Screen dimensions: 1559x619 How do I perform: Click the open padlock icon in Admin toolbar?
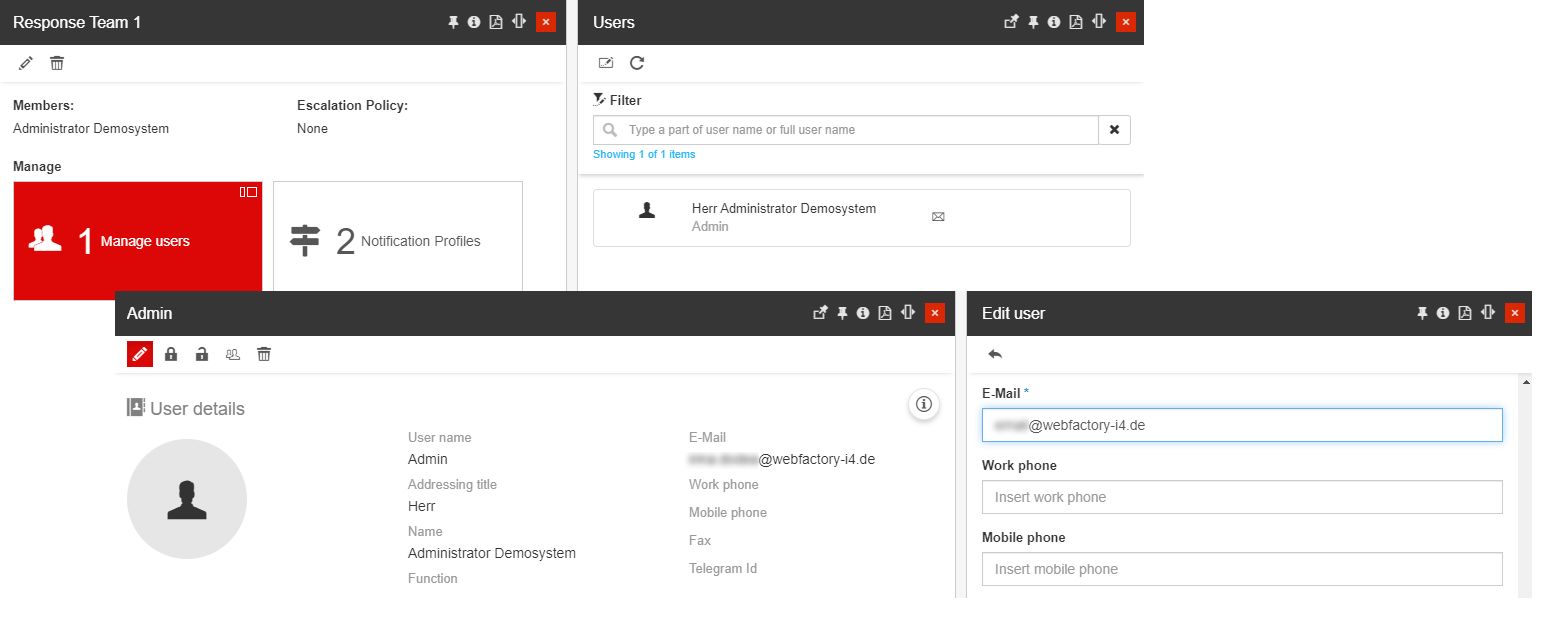pos(202,354)
